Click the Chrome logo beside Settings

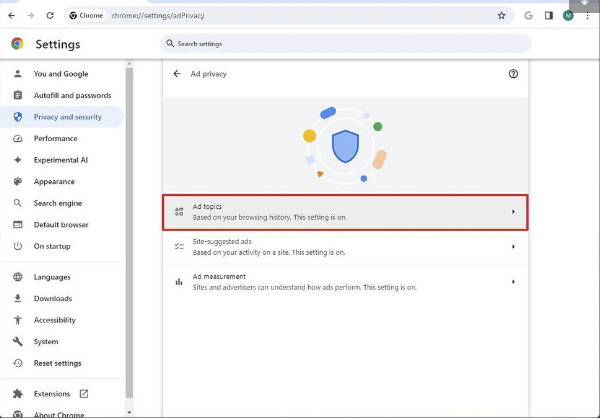click(x=17, y=44)
